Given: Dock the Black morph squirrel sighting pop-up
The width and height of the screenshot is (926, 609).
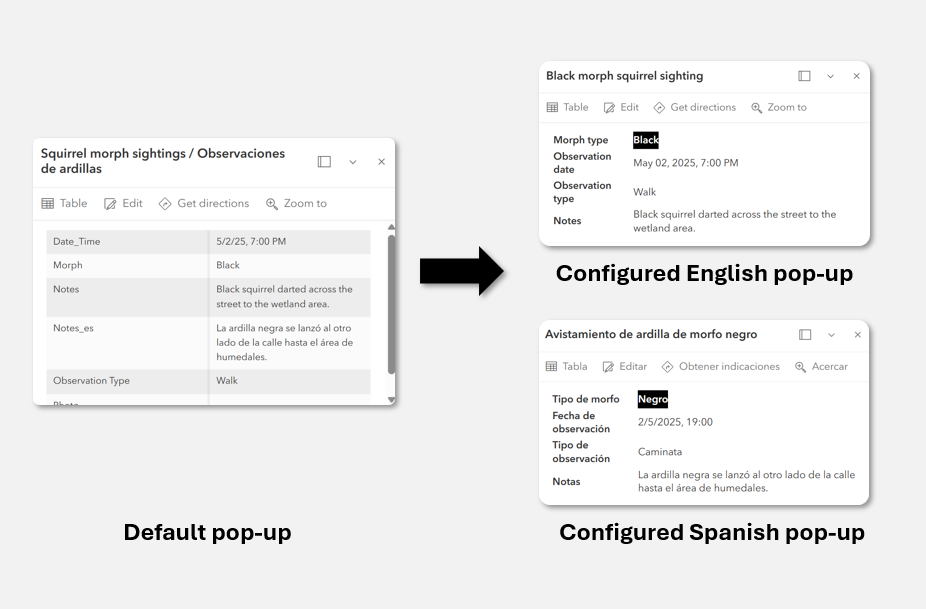Looking at the screenshot, I should tap(804, 76).
